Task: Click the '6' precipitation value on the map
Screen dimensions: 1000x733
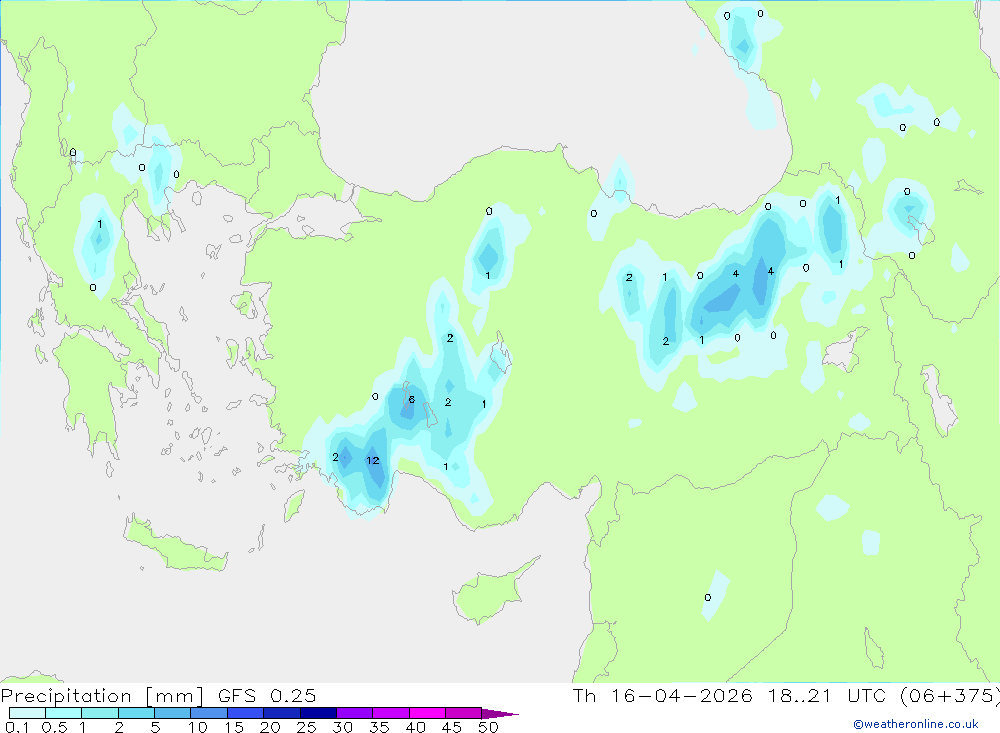Action: [x=411, y=399]
